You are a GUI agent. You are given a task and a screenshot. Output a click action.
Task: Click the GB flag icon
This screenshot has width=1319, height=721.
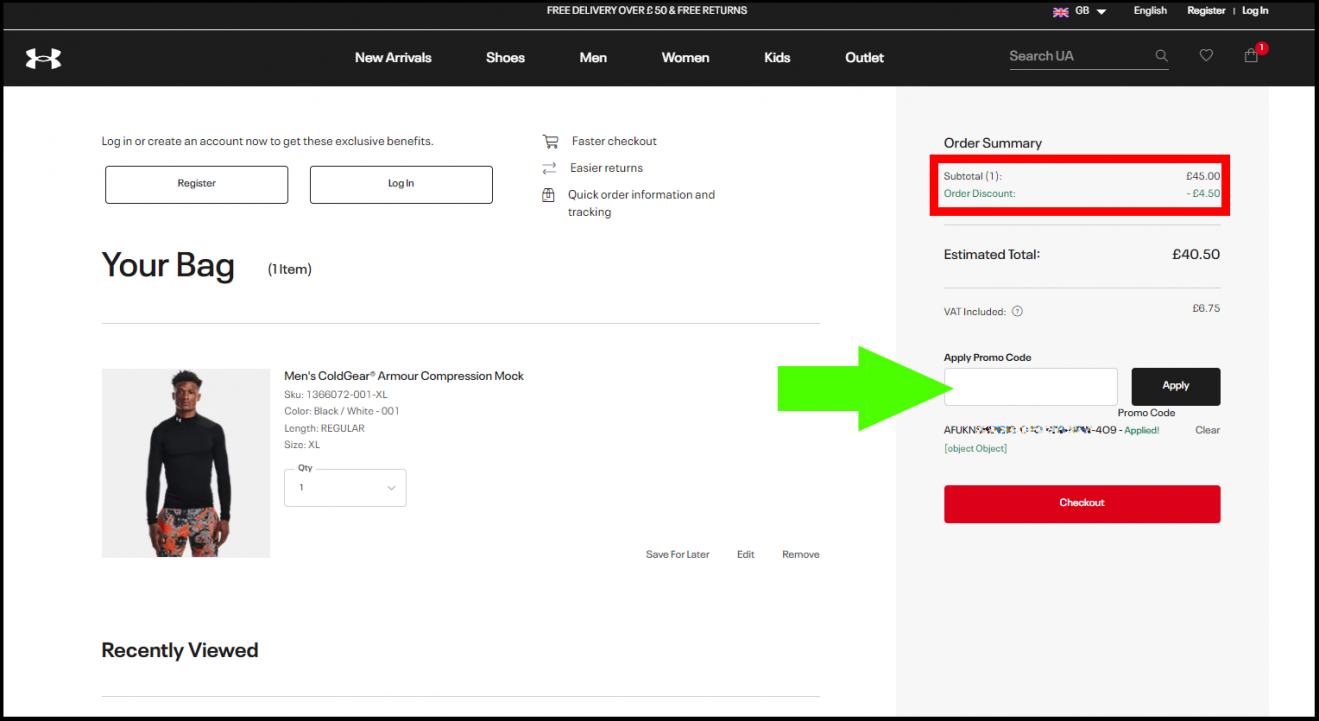[1060, 11]
